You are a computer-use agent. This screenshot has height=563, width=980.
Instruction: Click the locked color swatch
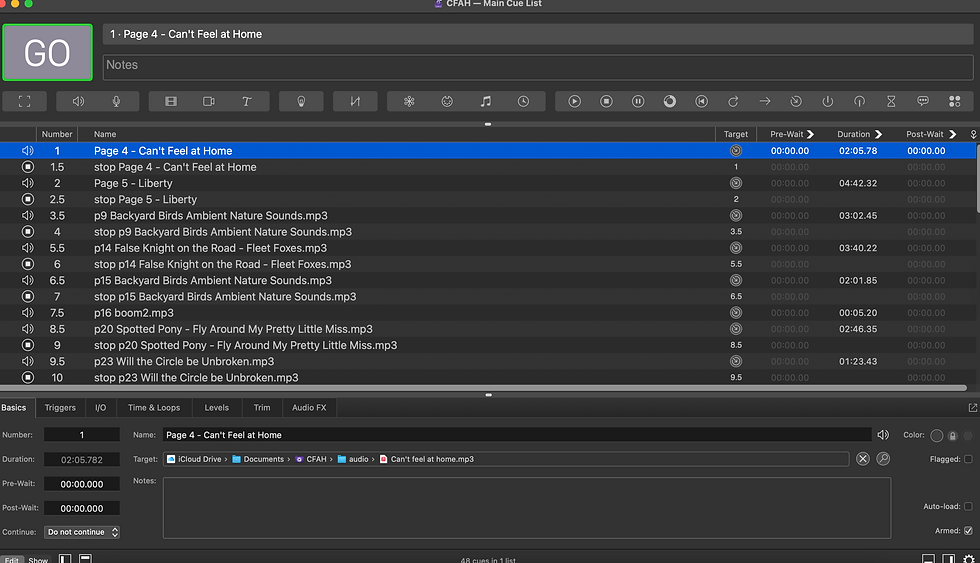952,436
